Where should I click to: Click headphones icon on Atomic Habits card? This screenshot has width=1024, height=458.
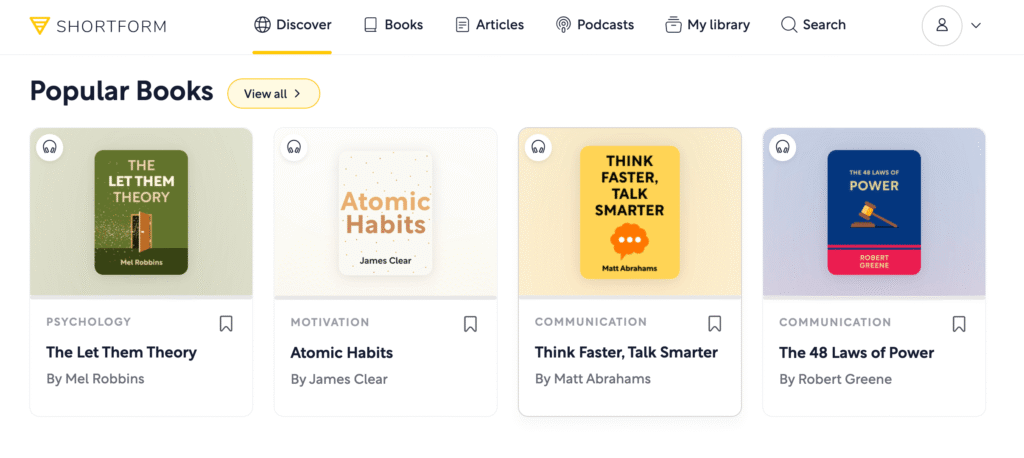pos(294,147)
